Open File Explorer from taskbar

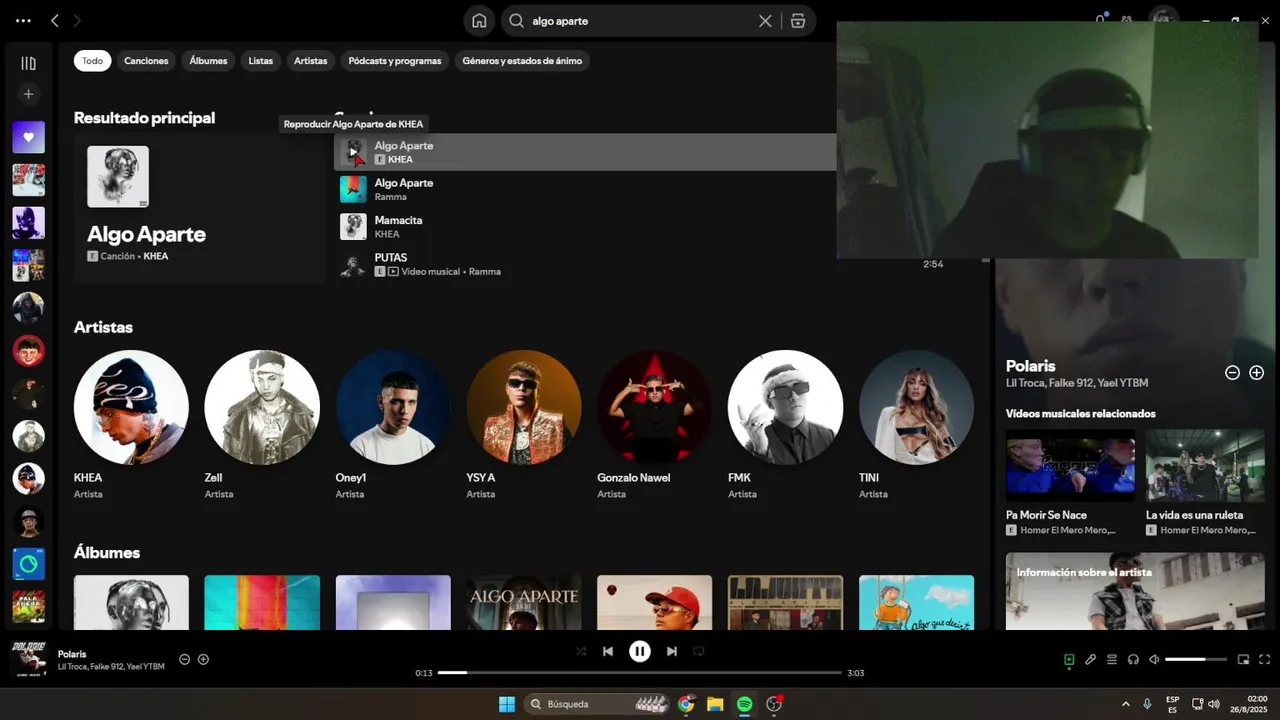(715, 704)
